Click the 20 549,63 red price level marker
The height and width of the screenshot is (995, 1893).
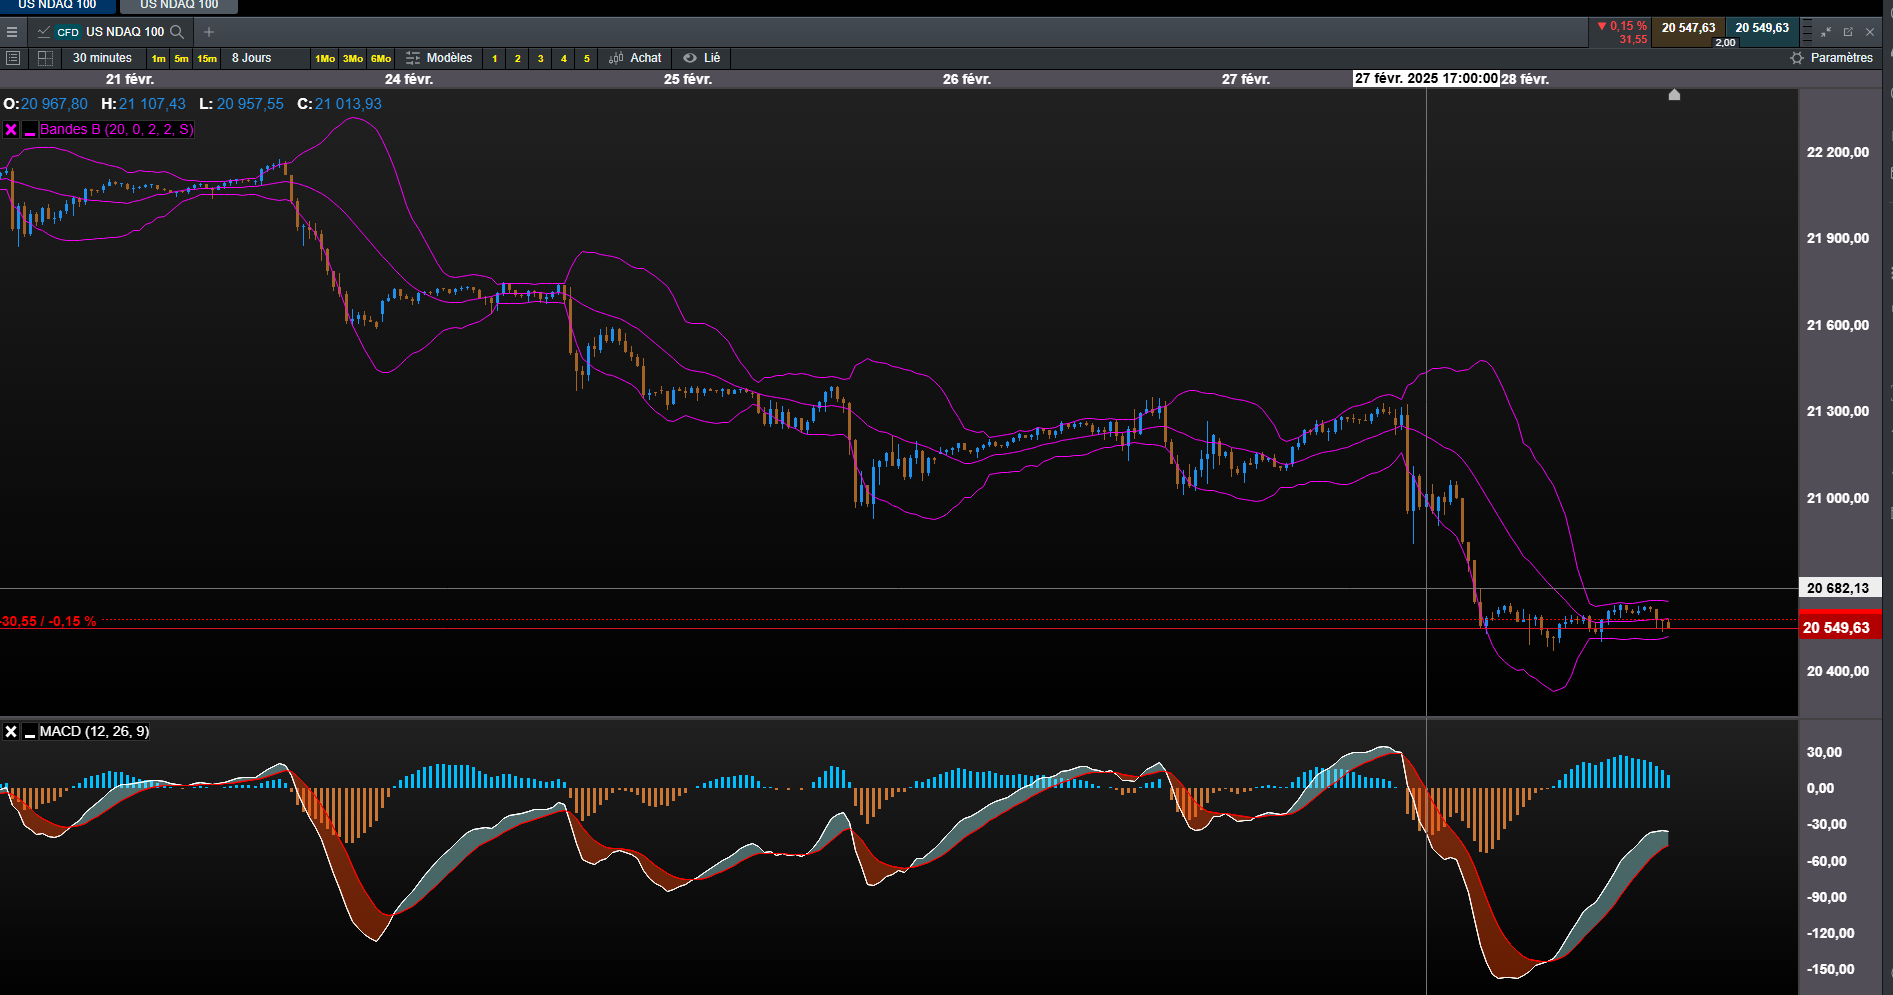click(1835, 628)
